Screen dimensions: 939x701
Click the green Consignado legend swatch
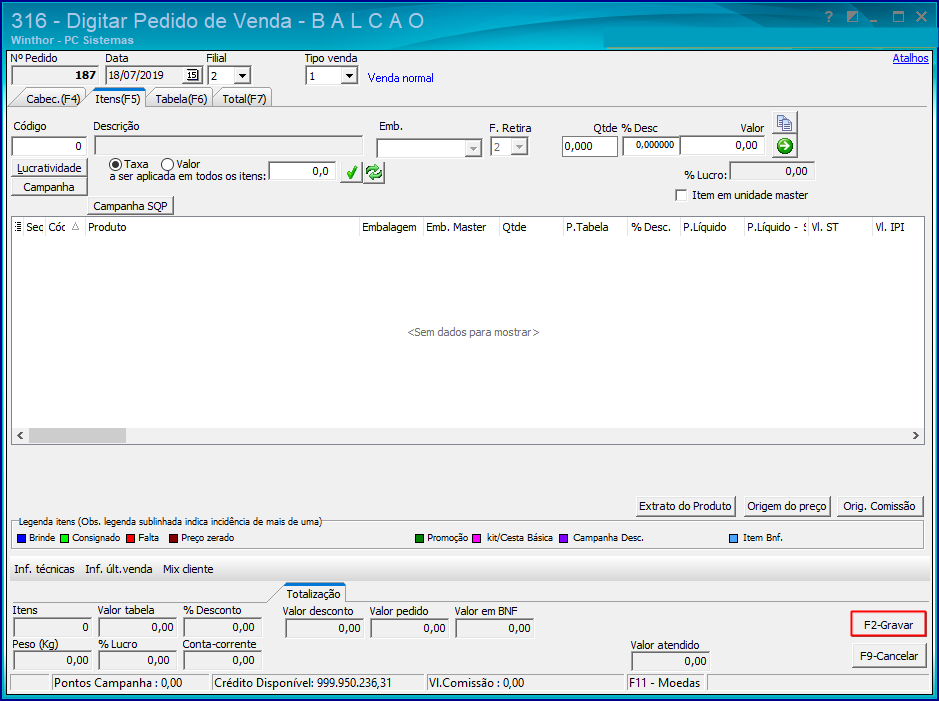pyautogui.click(x=65, y=538)
